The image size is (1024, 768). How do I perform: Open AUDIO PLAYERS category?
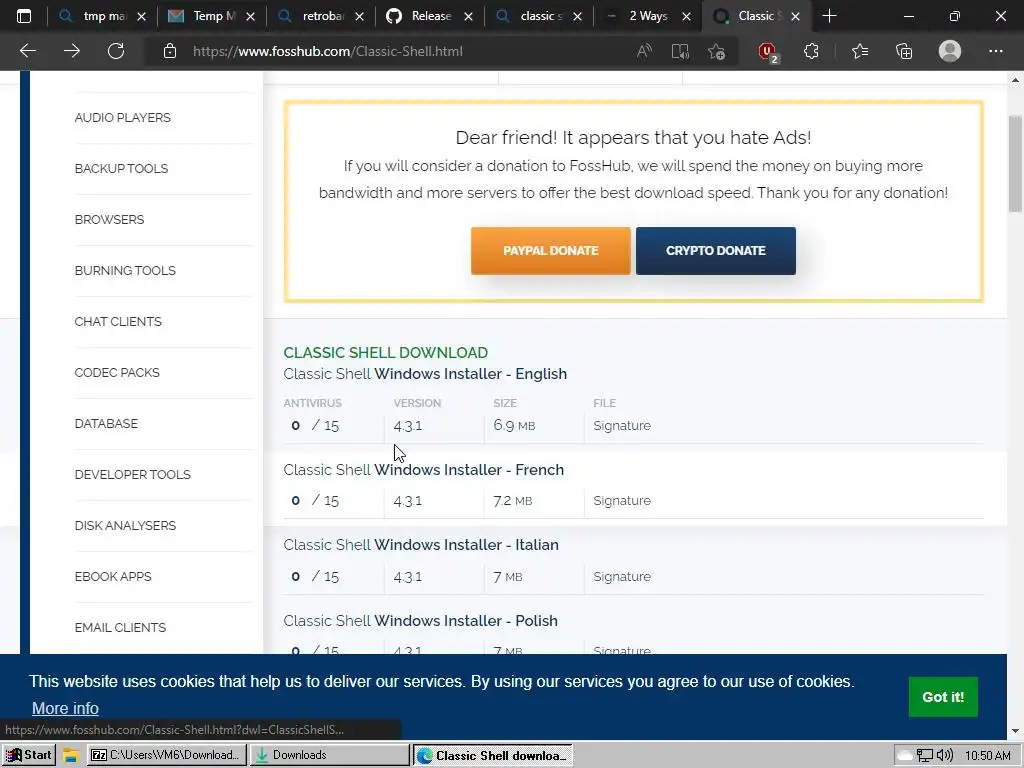point(123,118)
